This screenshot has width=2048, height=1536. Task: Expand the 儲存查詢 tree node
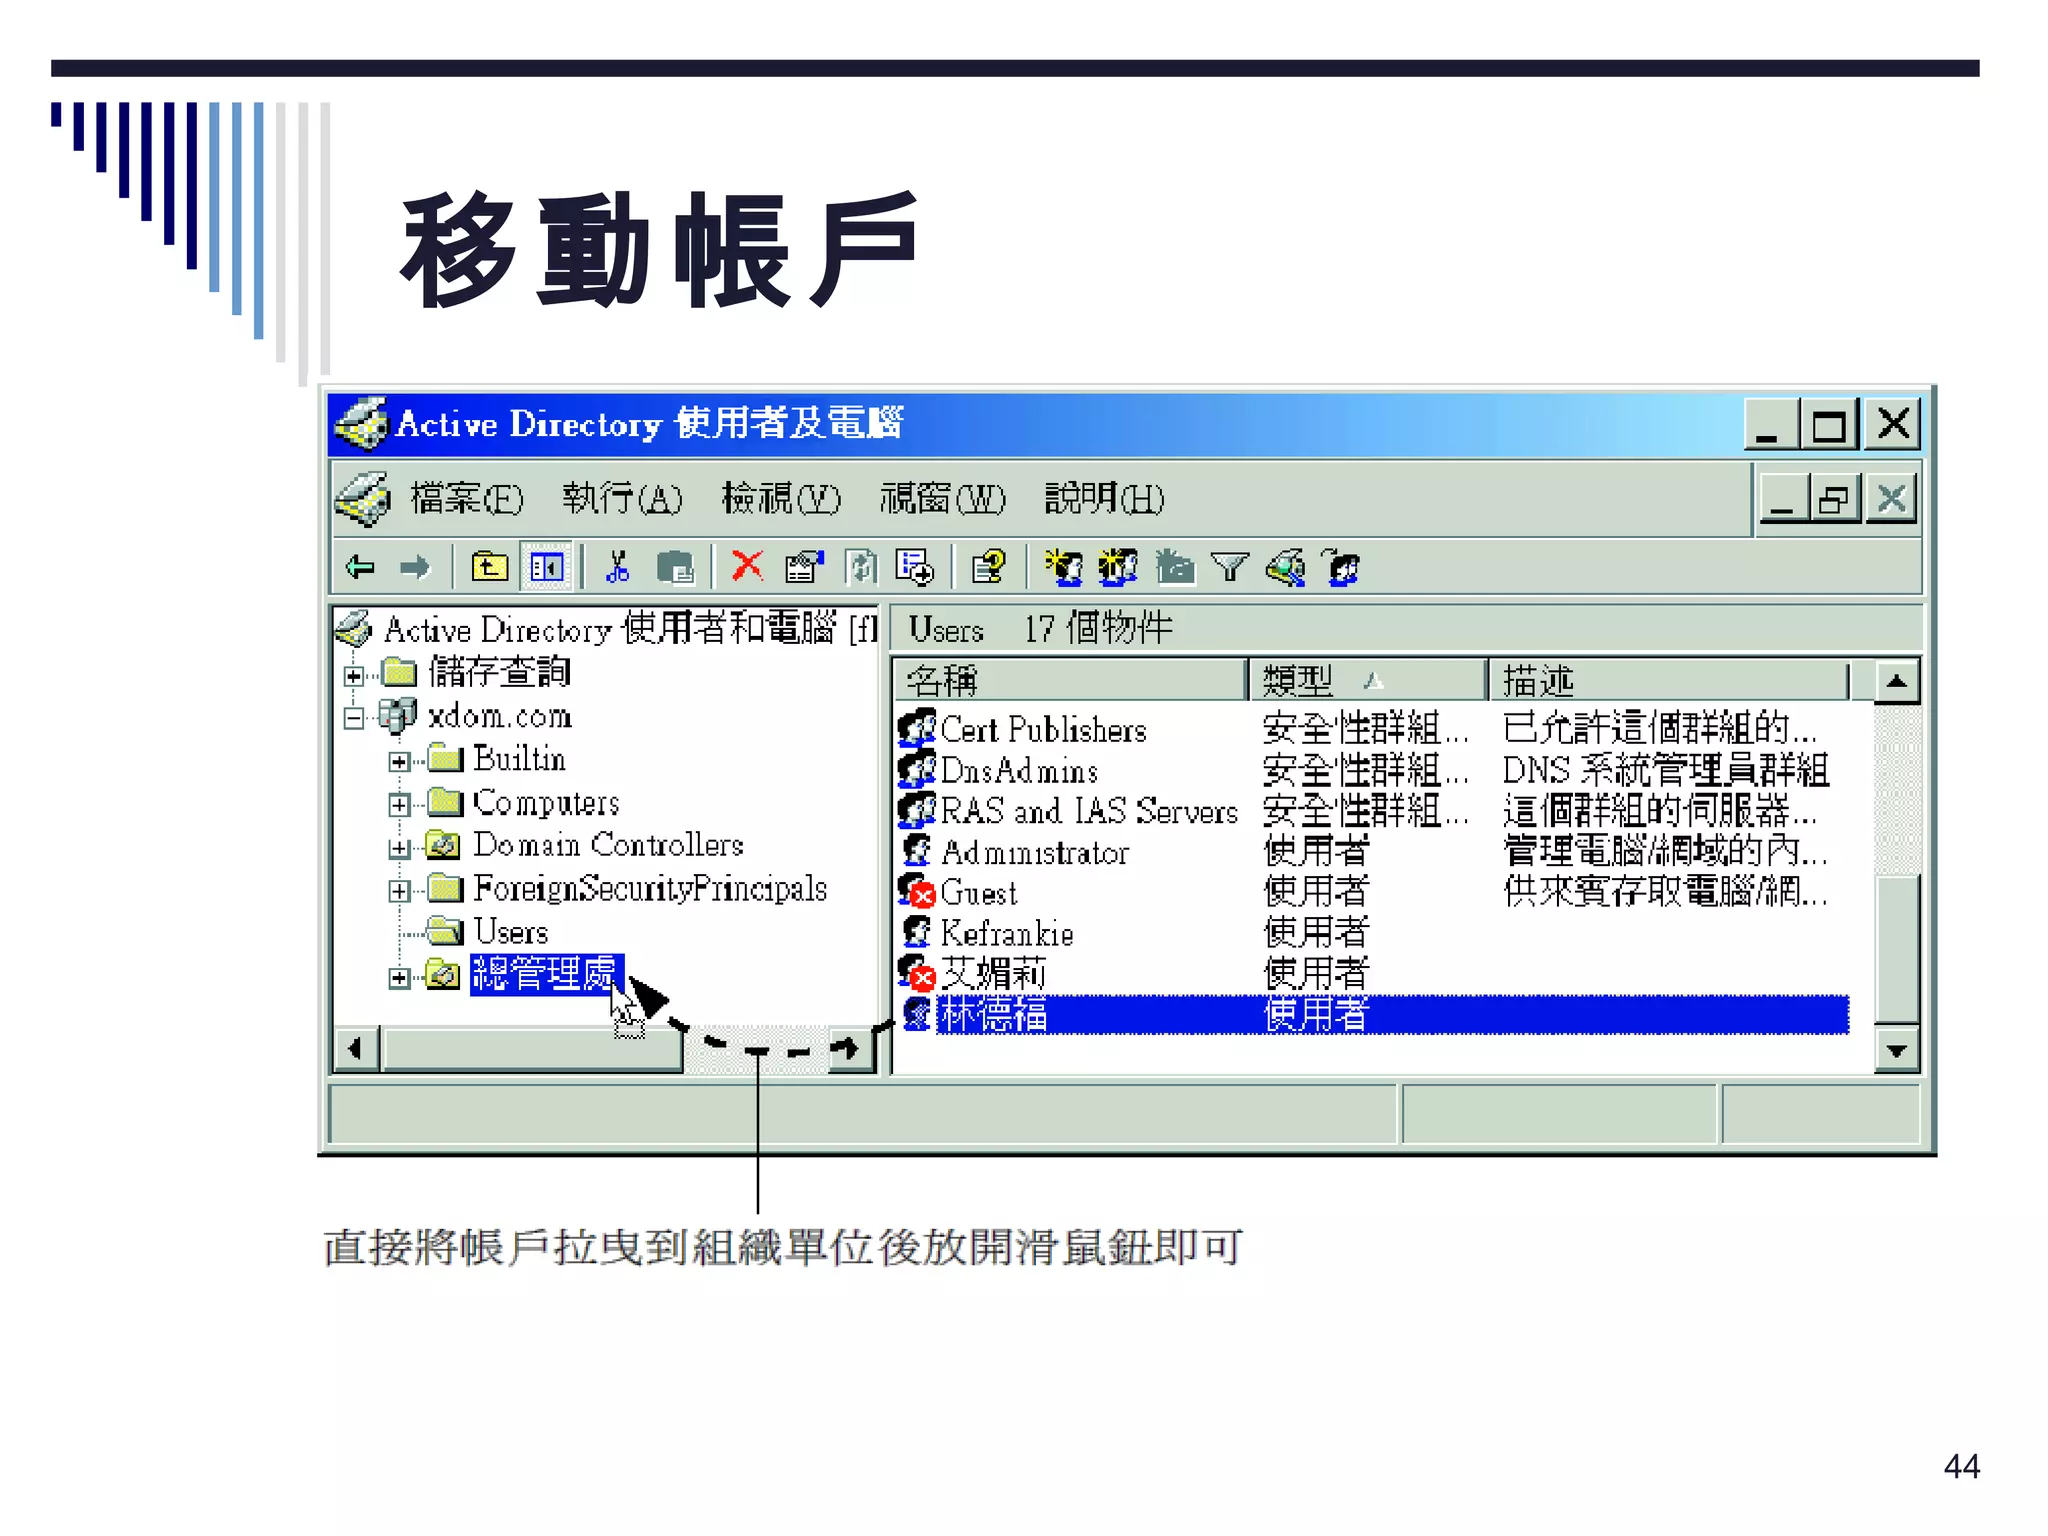353,676
